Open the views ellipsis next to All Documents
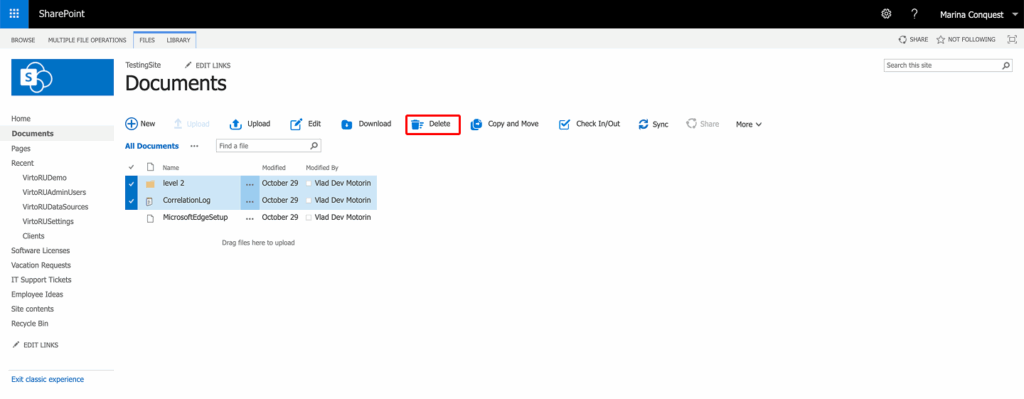The width and height of the screenshot is (1024, 399). (194, 146)
